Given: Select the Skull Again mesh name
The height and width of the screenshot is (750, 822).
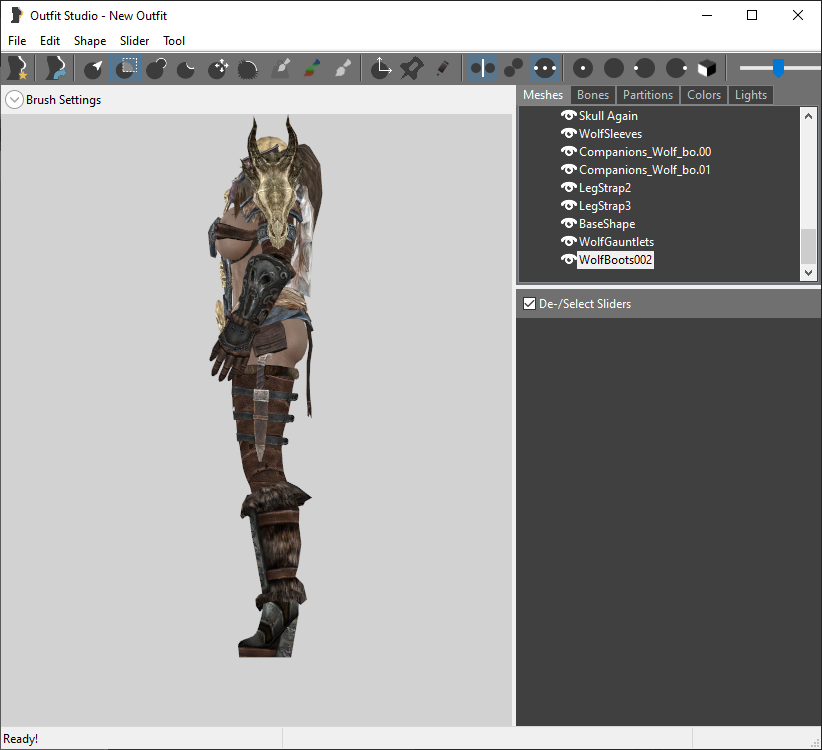Looking at the screenshot, I should tap(608, 116).
